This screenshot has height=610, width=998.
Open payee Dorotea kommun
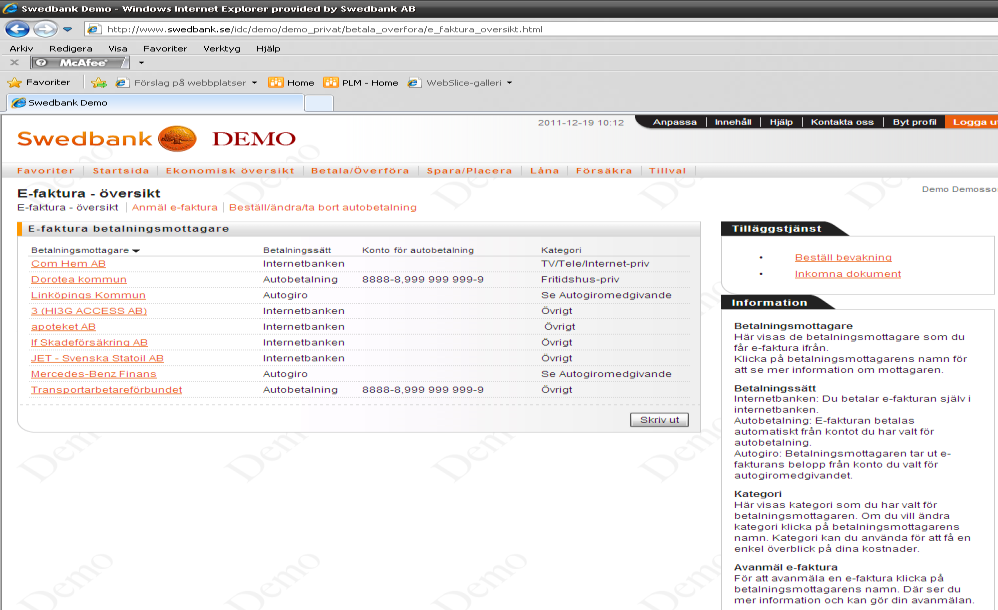79,280
